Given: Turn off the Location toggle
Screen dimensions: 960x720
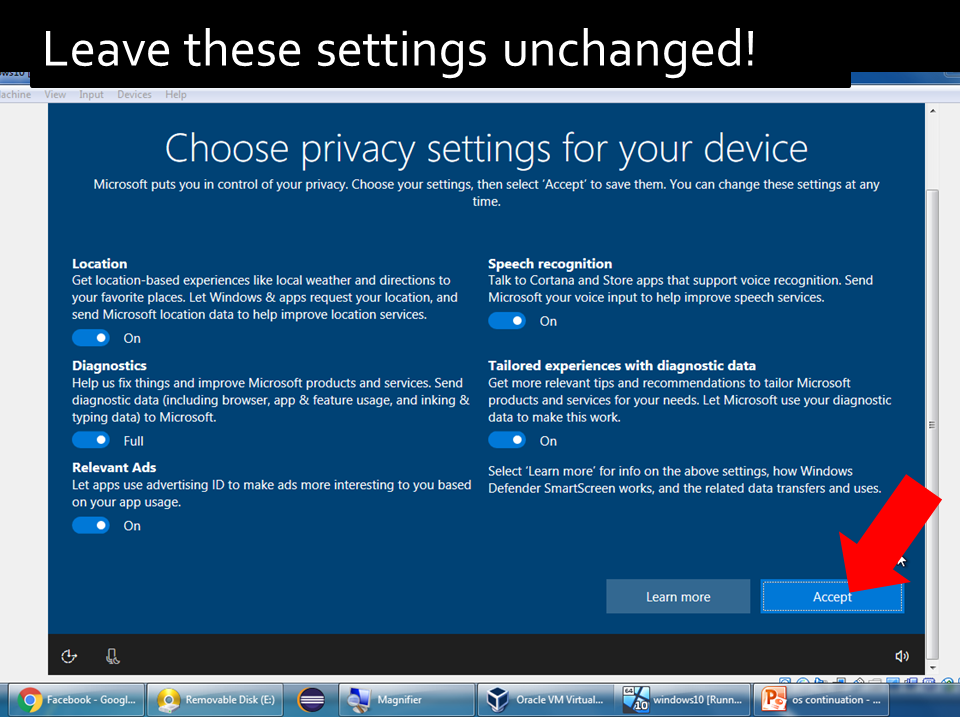Looking at the screenshot, I should 90,337.
